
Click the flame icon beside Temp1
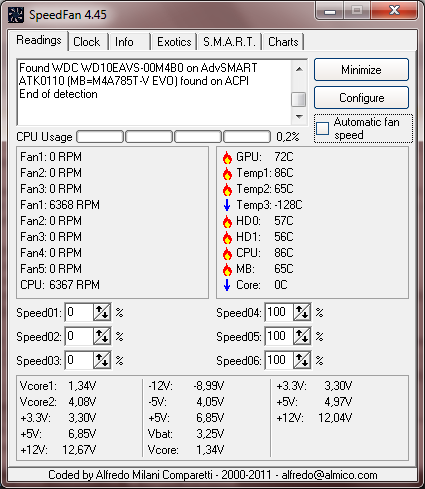point(227,173)
